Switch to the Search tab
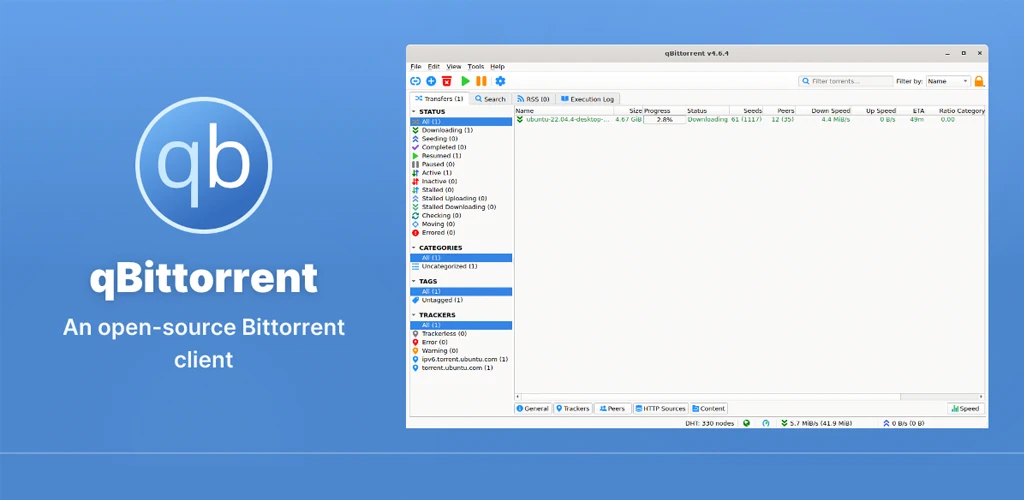This screenshot has width=1024, height=500. click(490, 99)
